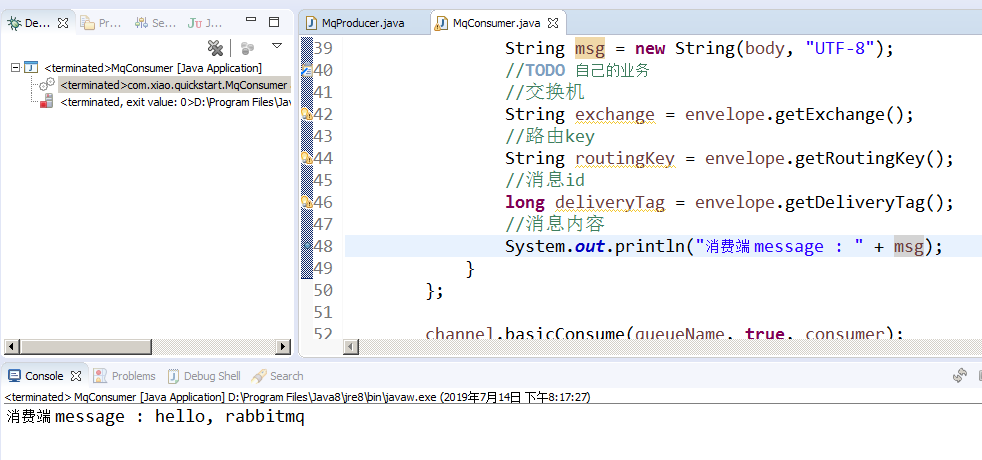Click the partially visible Console toolbar icon at far right

[978, 376]
